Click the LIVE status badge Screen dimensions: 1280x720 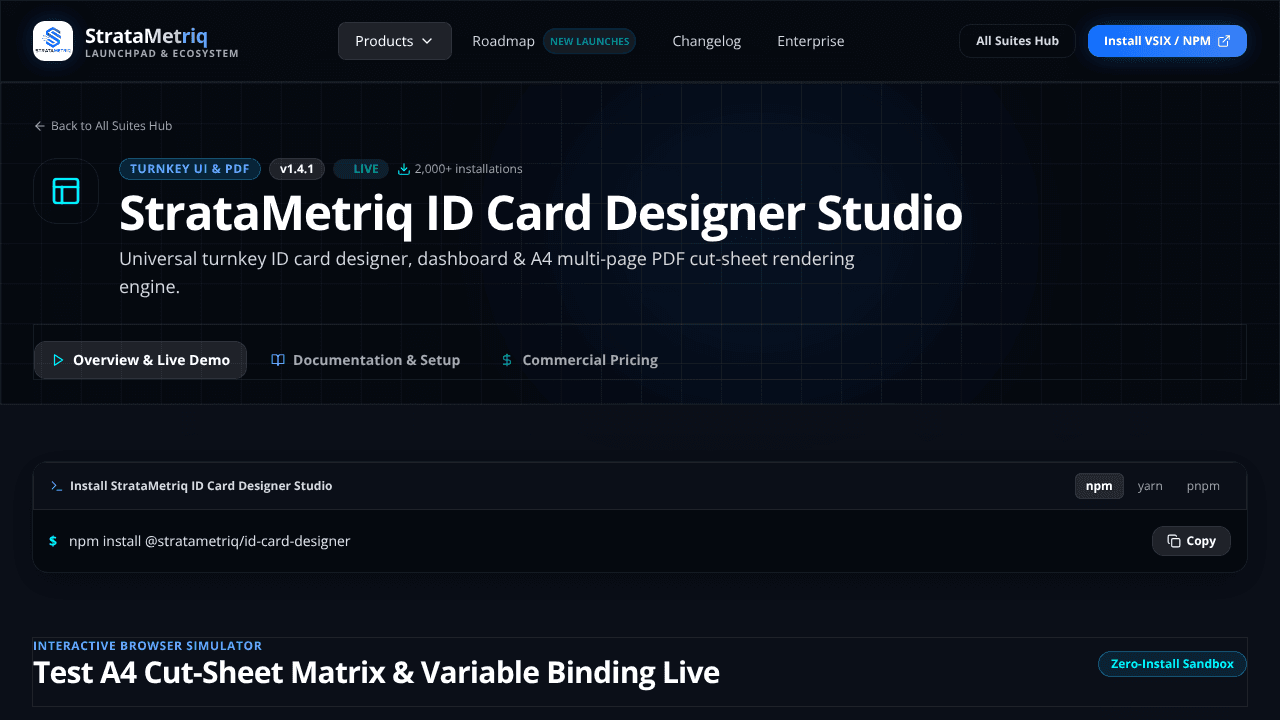click(360, 169)
